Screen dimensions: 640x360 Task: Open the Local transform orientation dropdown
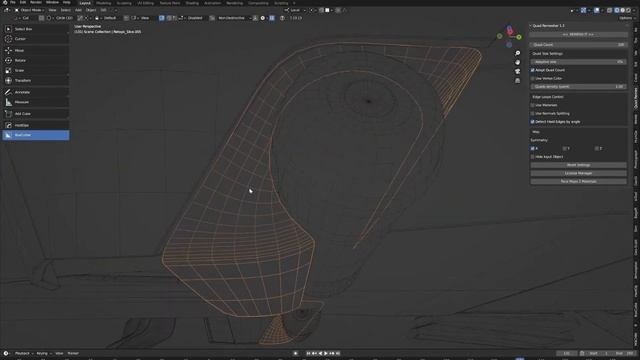tap(295, 10)
